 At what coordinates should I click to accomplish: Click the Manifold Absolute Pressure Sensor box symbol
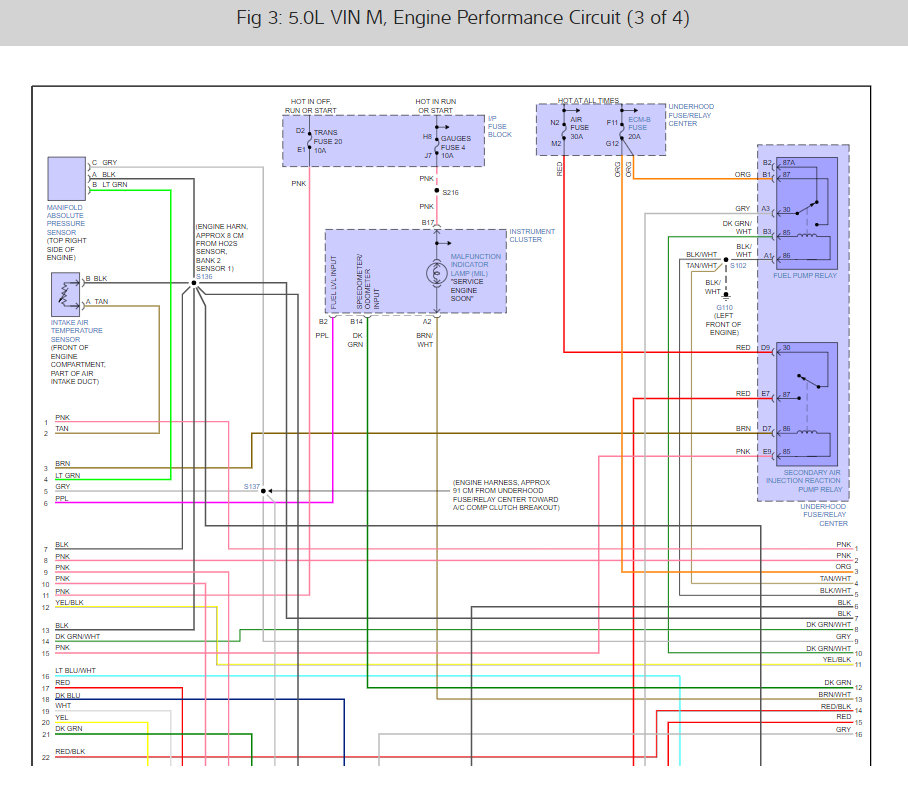click(x=67, y=178)
